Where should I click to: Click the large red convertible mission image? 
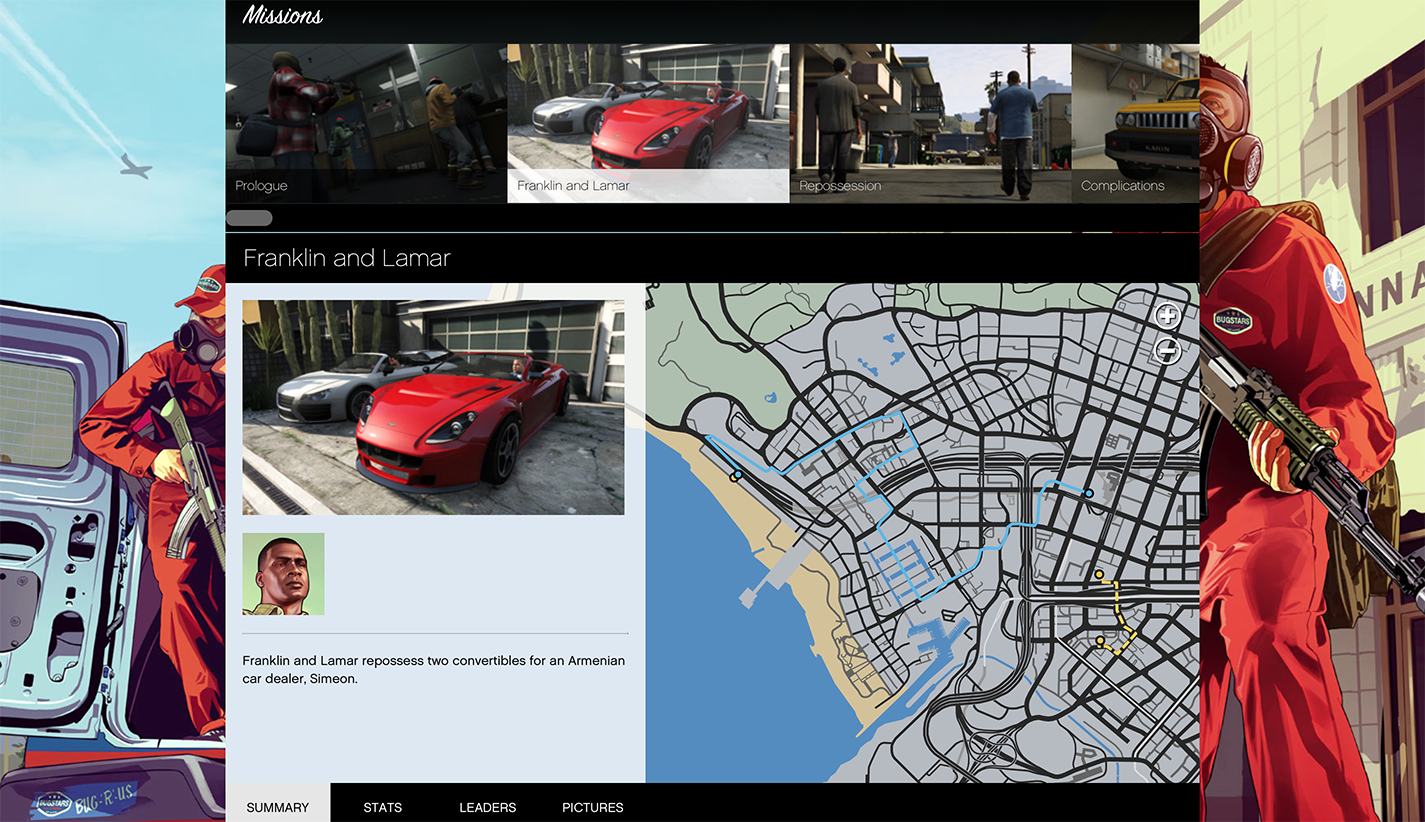coord(433,407)
